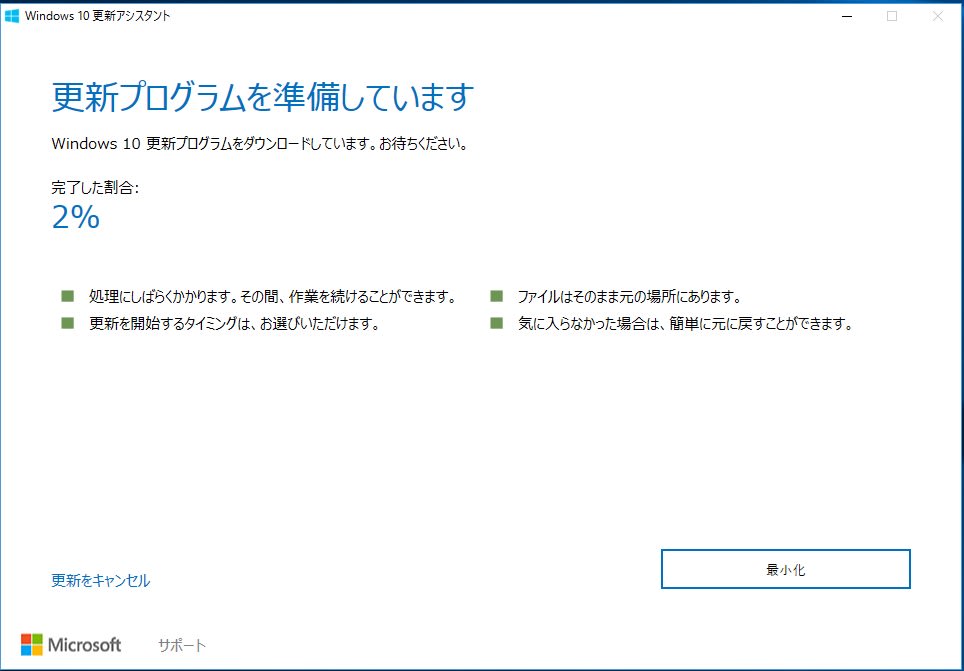The height and width of the screenshot is (671, 964).
Task: Click the Windows logo icon in title bar
Action: tap(12, 16)
